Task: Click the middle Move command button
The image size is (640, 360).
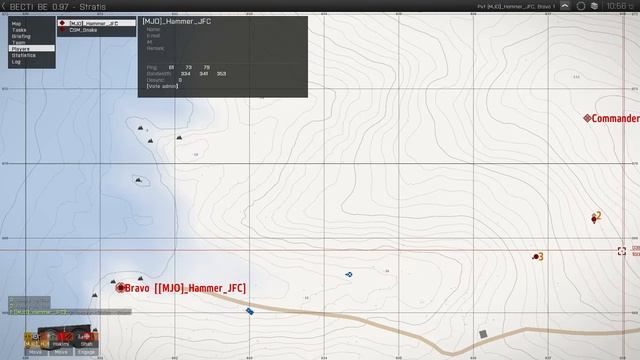Action: [x=61, y=352]
